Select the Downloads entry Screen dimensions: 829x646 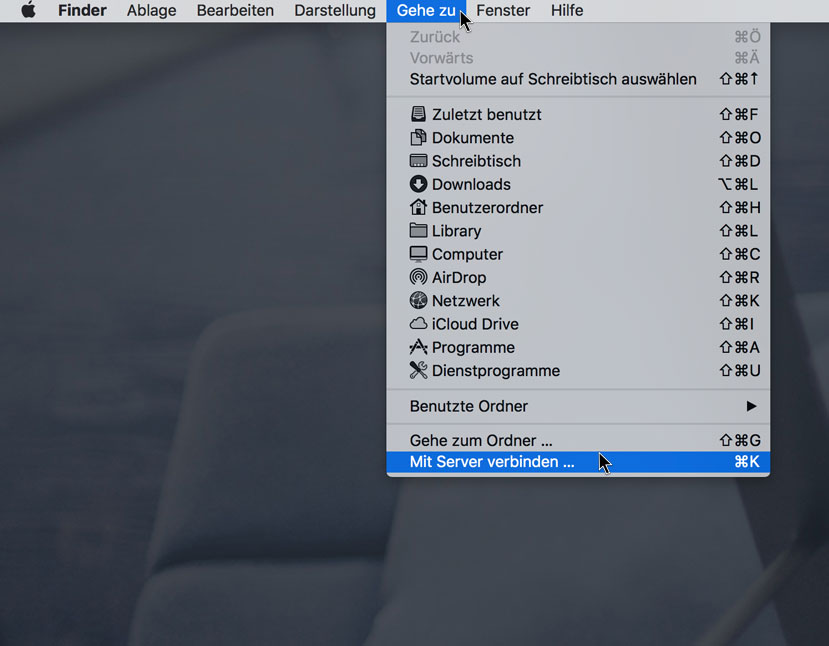pos(578,184)
